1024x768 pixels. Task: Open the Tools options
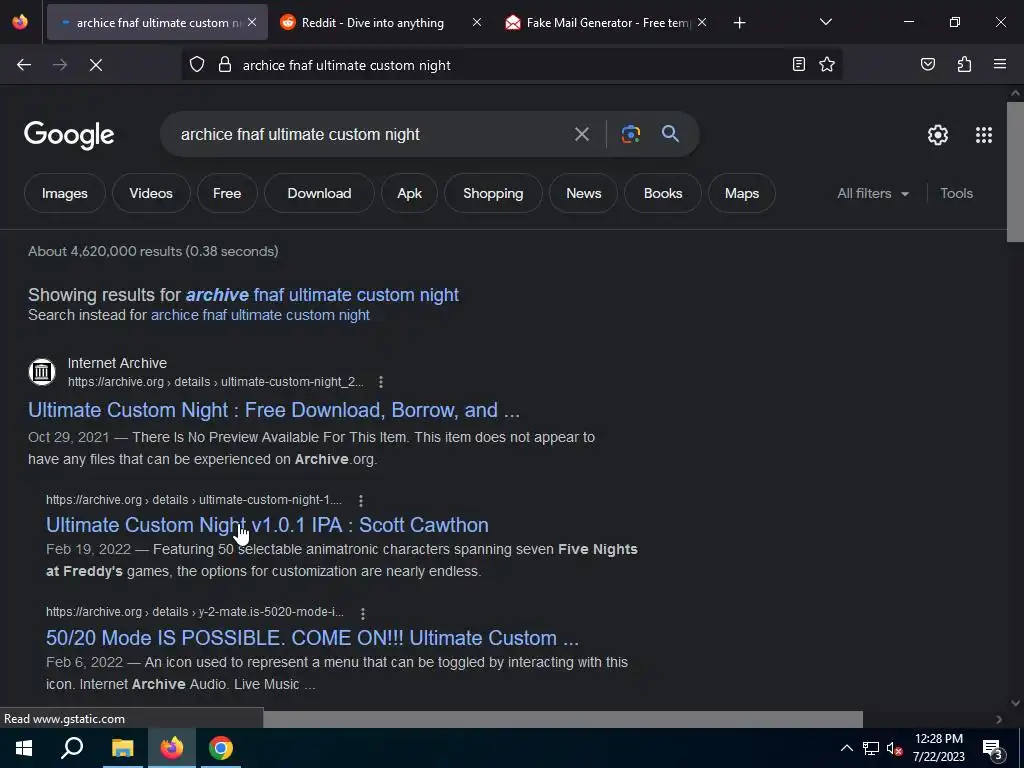point(956,193)
